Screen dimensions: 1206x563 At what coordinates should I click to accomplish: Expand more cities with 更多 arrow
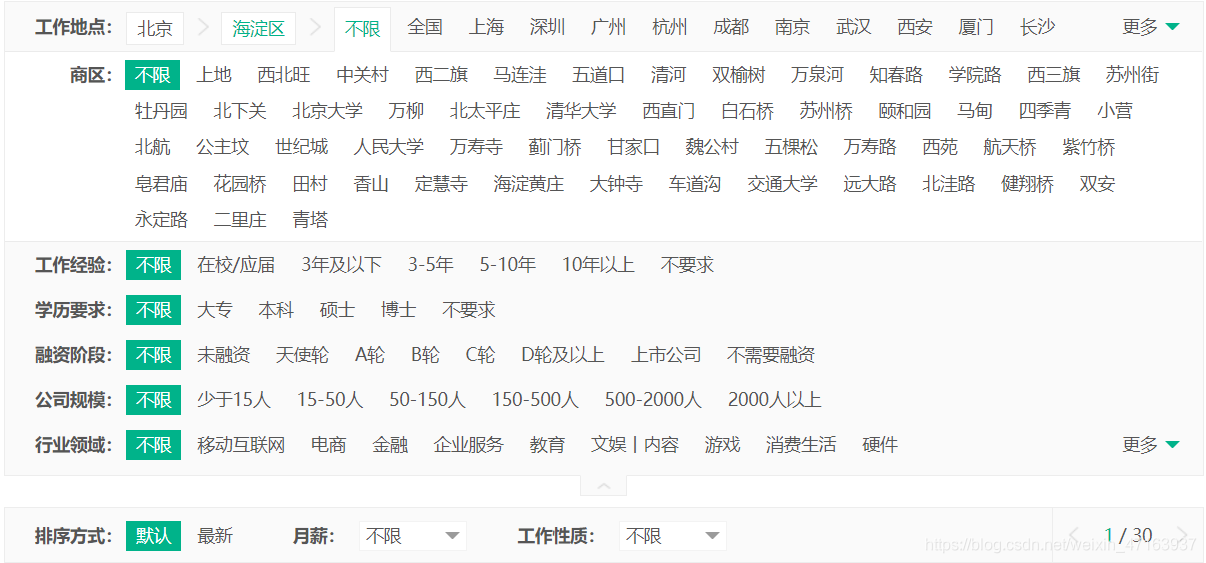[x=1151, y=27]
